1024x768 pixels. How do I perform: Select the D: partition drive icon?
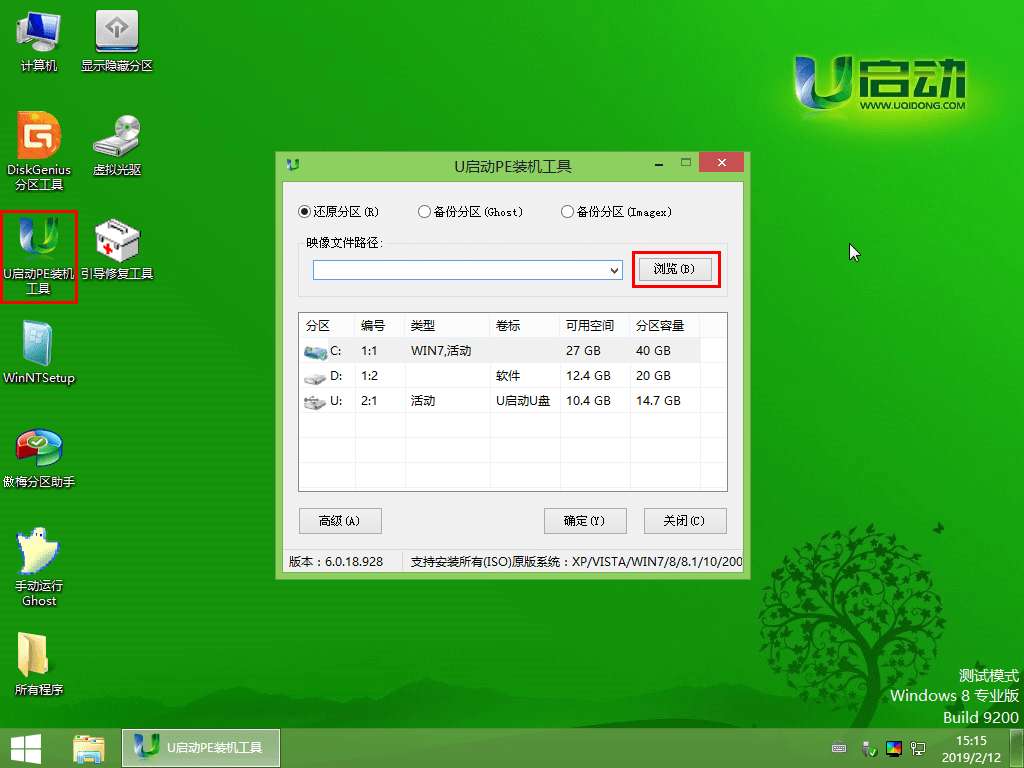tap(315, 377)
